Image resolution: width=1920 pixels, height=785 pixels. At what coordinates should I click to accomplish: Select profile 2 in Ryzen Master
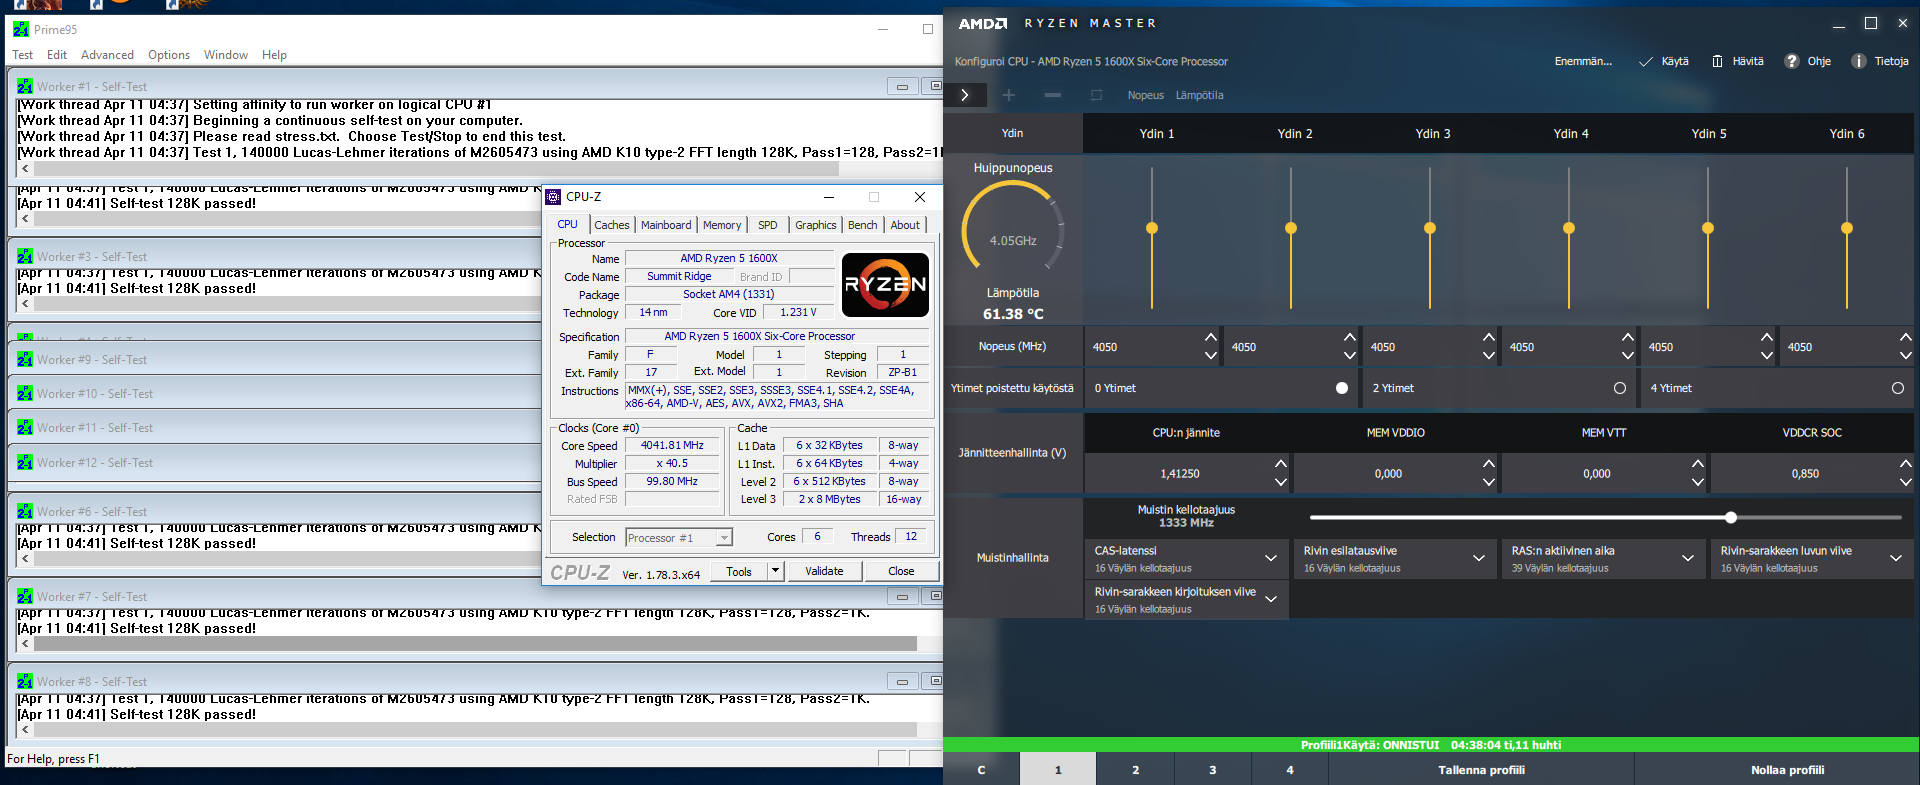point(1135,770)
